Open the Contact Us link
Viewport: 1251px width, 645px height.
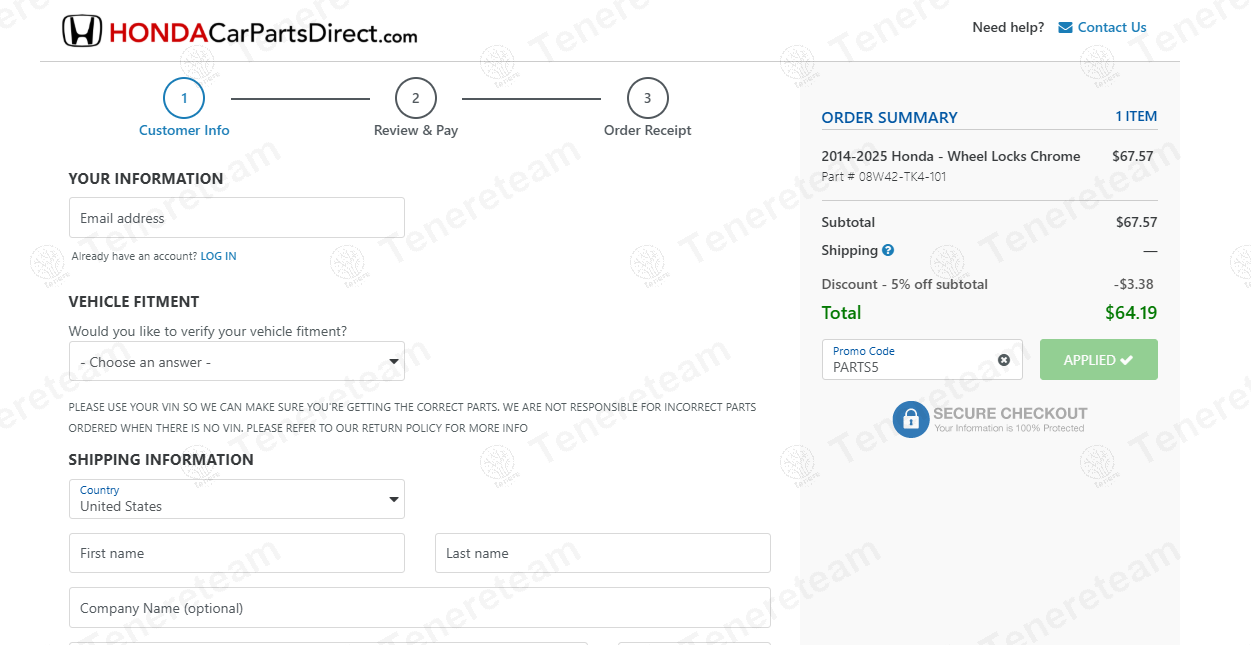coord(1111,28)
